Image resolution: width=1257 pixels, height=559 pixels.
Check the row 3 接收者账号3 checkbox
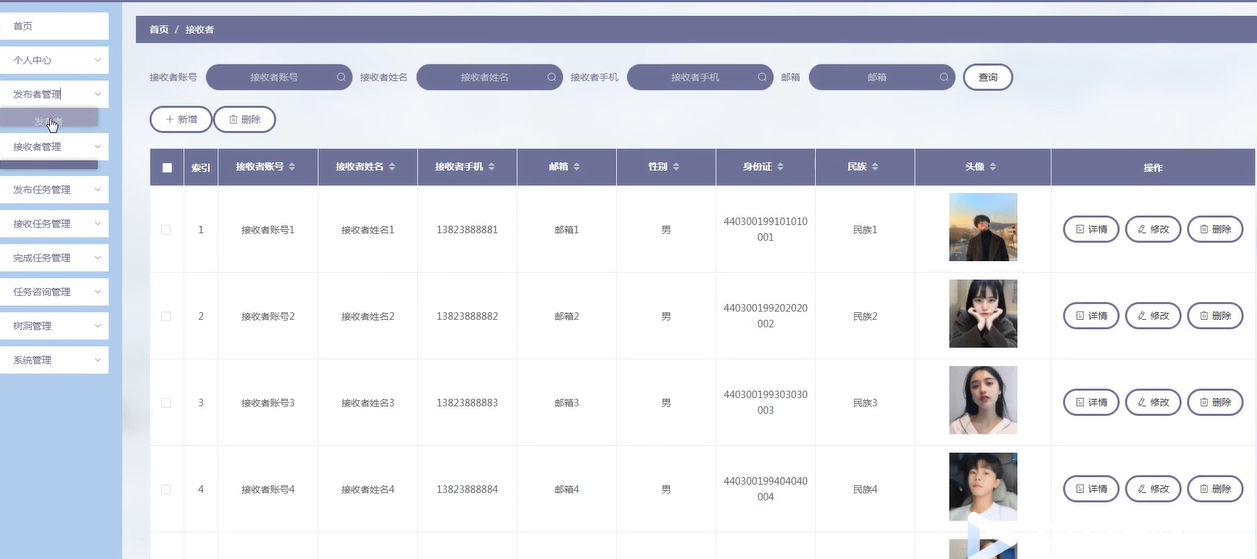pyautogui.click(x=166, y=403)
